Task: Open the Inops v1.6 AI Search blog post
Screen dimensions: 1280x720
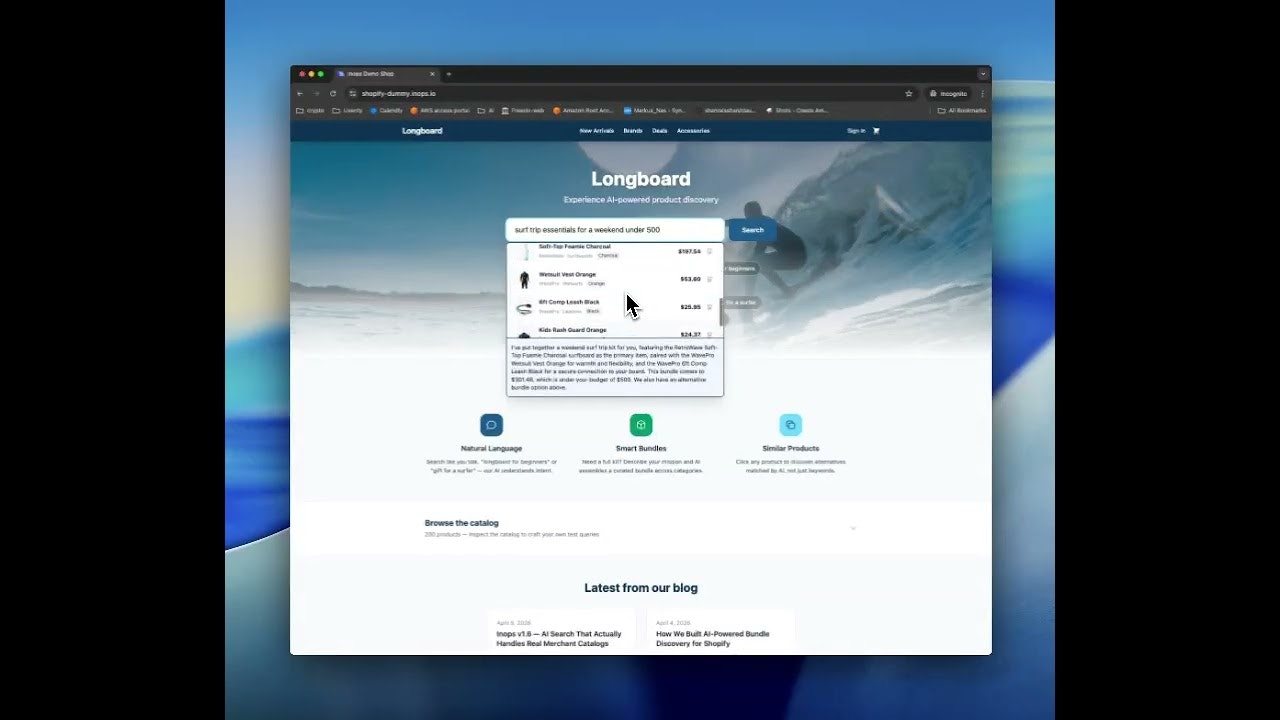Action: (x=561, y=630)
